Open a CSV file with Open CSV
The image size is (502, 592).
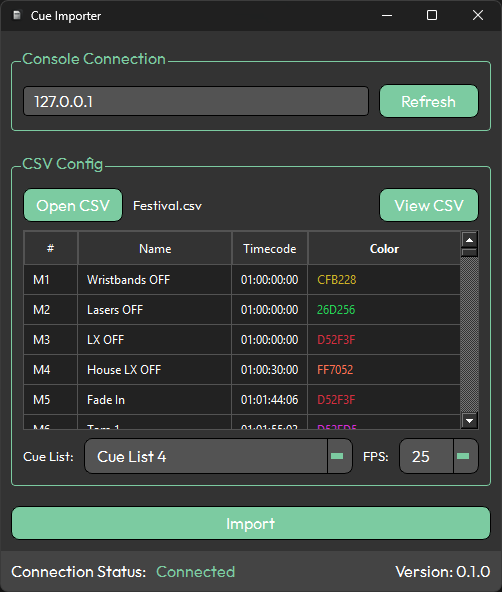[73, 205]
